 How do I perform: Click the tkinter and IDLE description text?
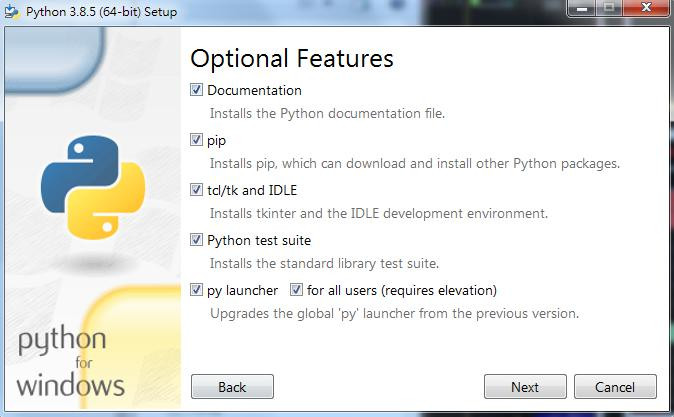tap(379, 214)
